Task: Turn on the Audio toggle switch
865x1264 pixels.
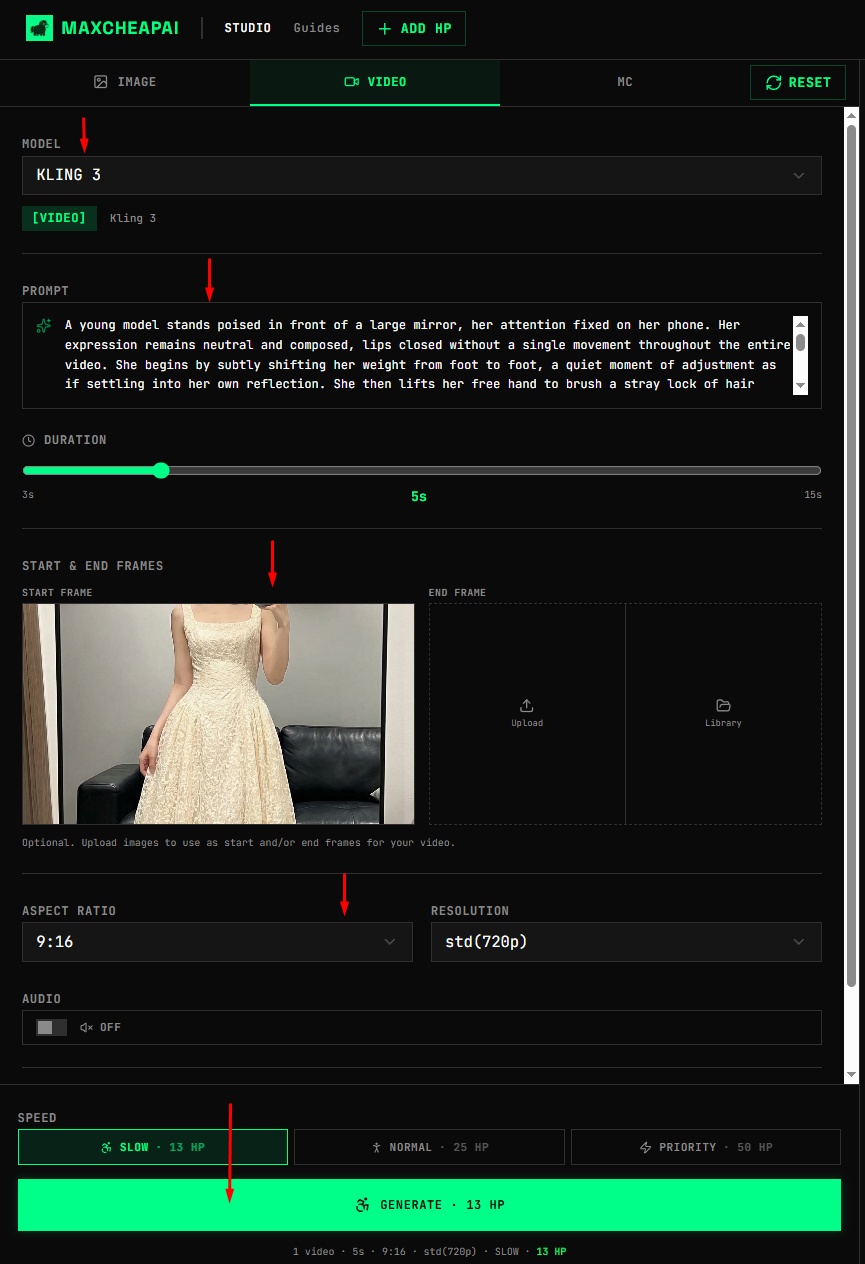Action: click(50, 1027)
